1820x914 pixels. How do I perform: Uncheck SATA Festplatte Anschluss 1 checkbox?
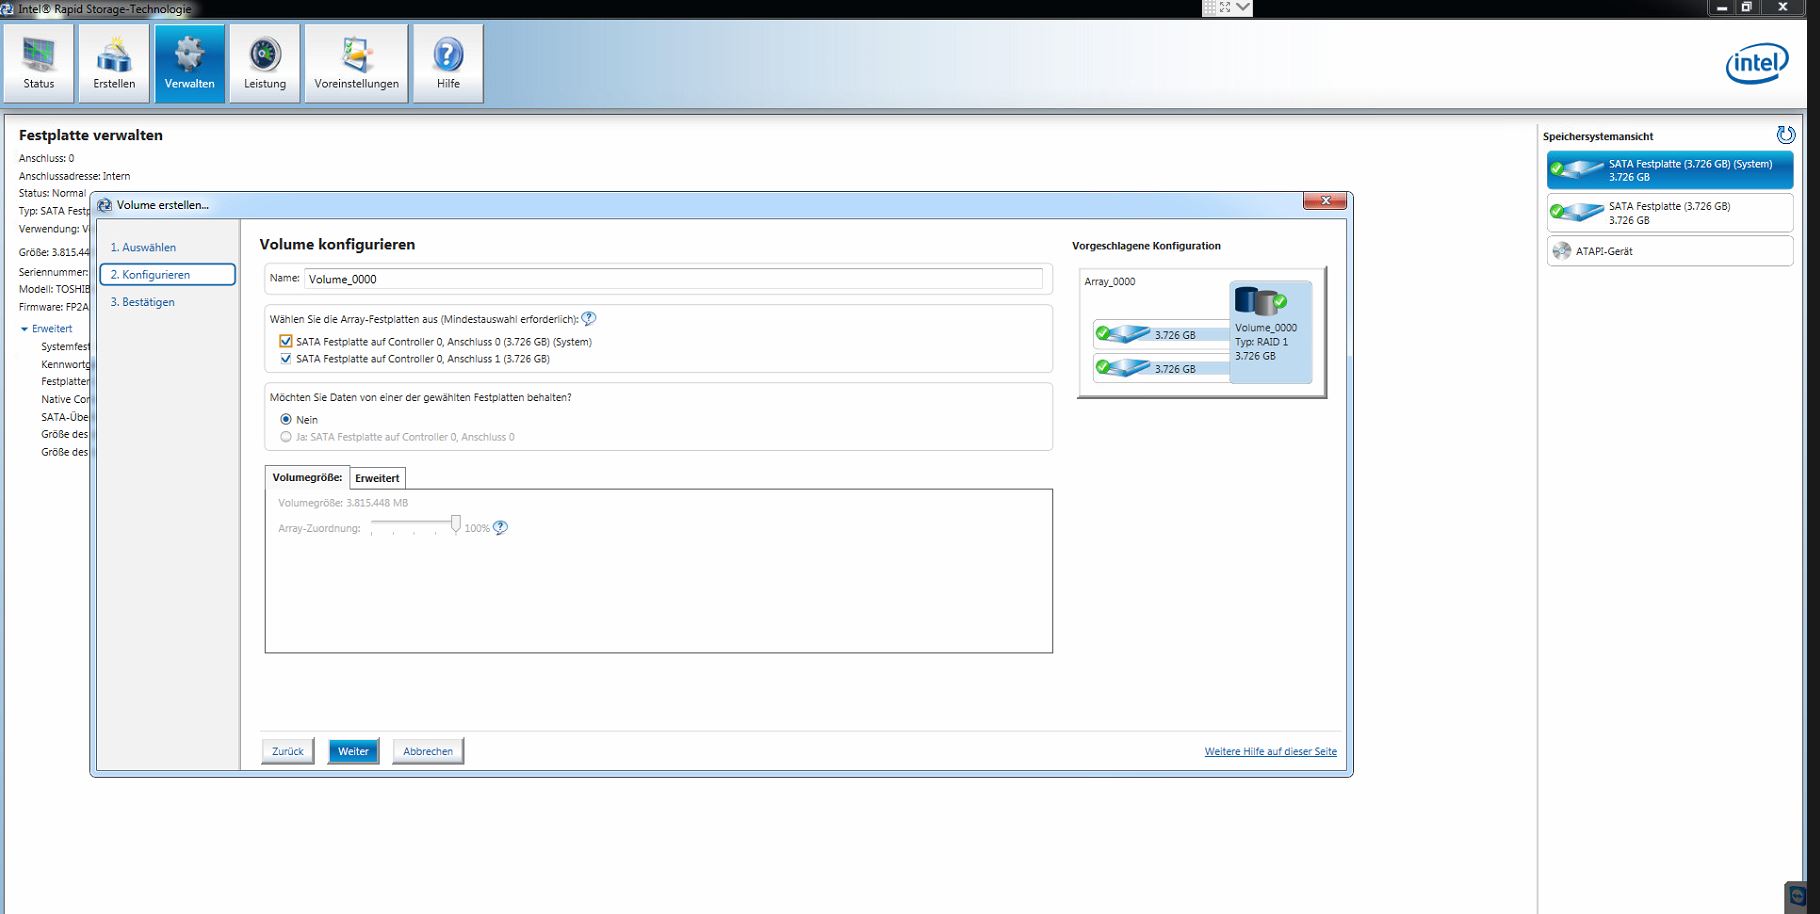[x=286, y=358]
